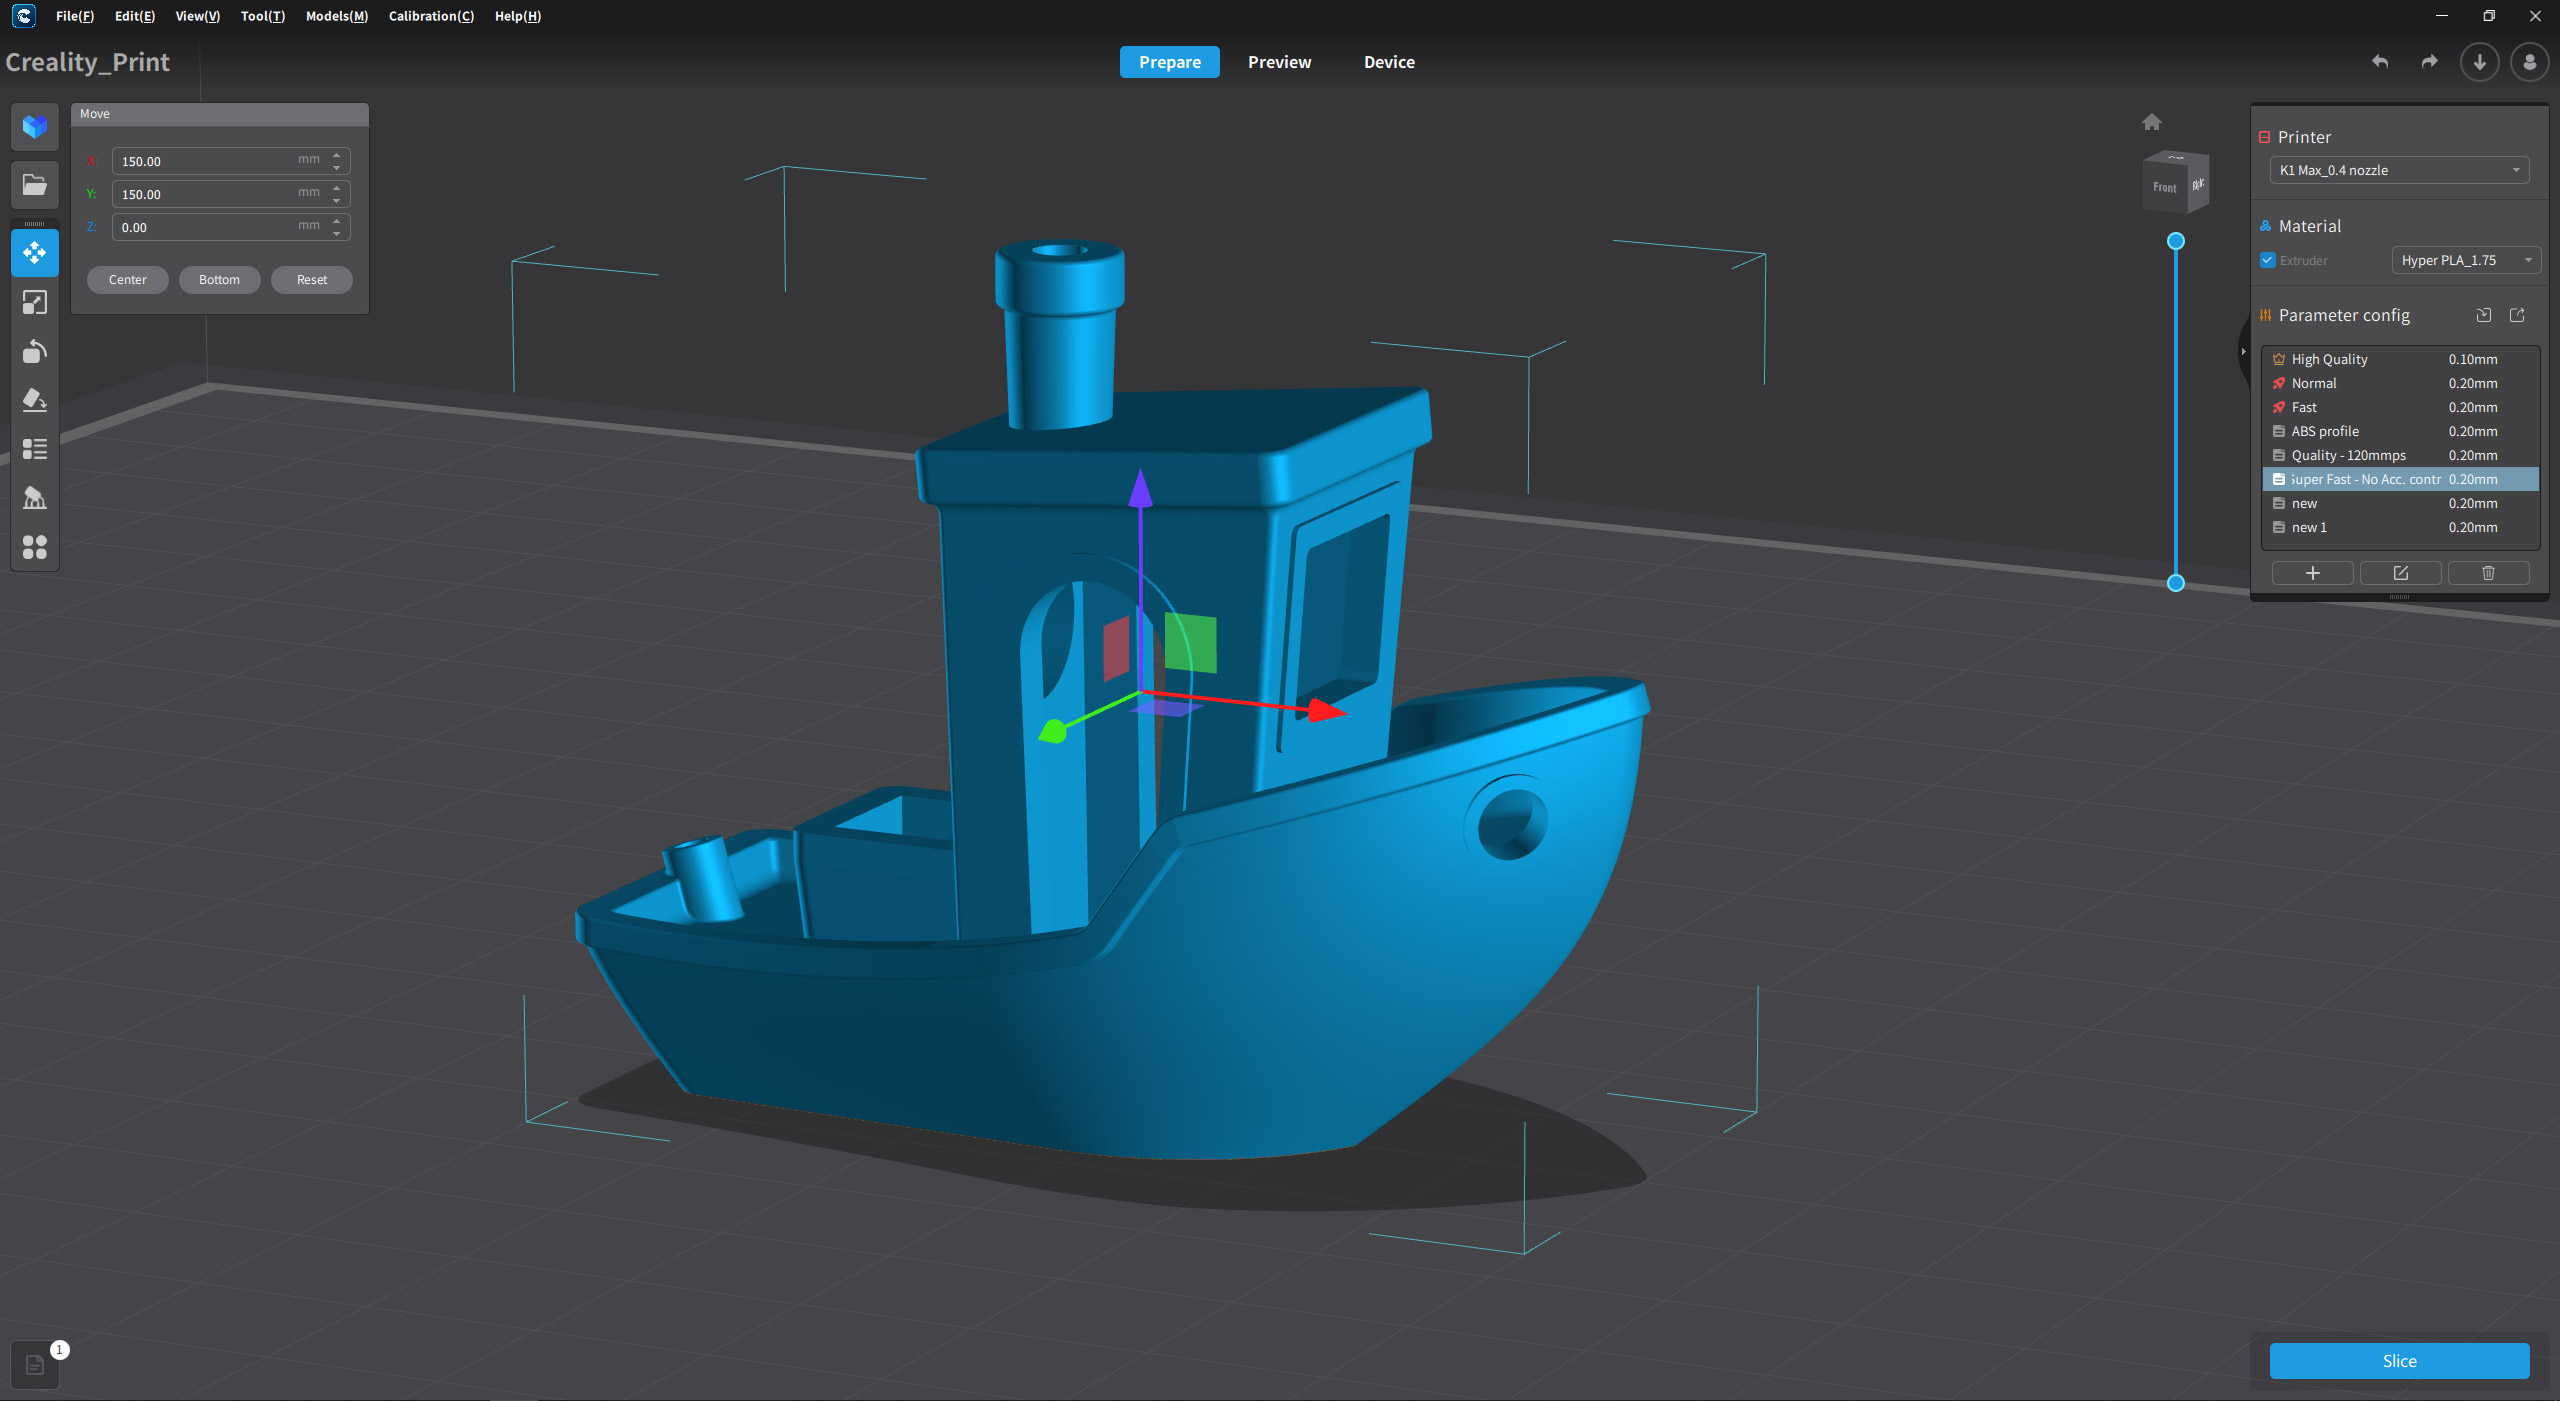Uncheck the Extruder checkbox
Image resolution: width=2560 pixels, height=1401 pixels.
click(2268, 260)
